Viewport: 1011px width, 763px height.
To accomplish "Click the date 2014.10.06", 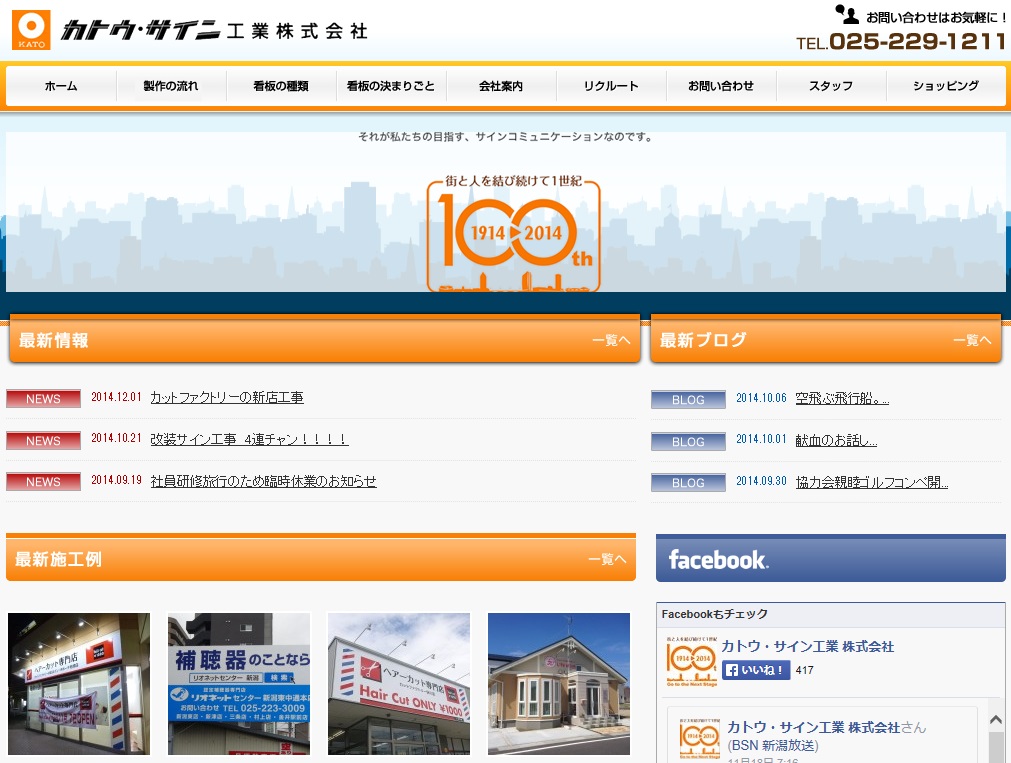I will (761, 398).
